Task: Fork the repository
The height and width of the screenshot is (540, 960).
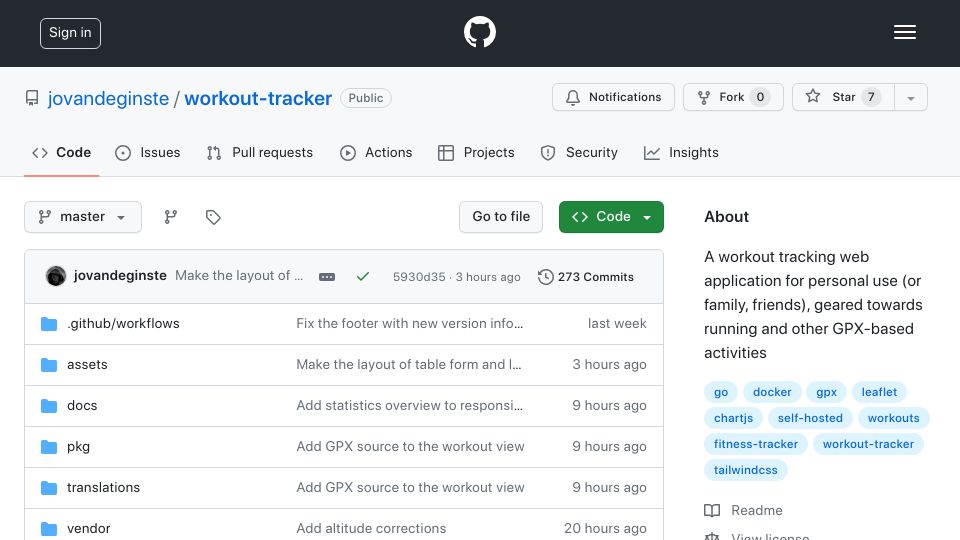Action: (733, 97)
